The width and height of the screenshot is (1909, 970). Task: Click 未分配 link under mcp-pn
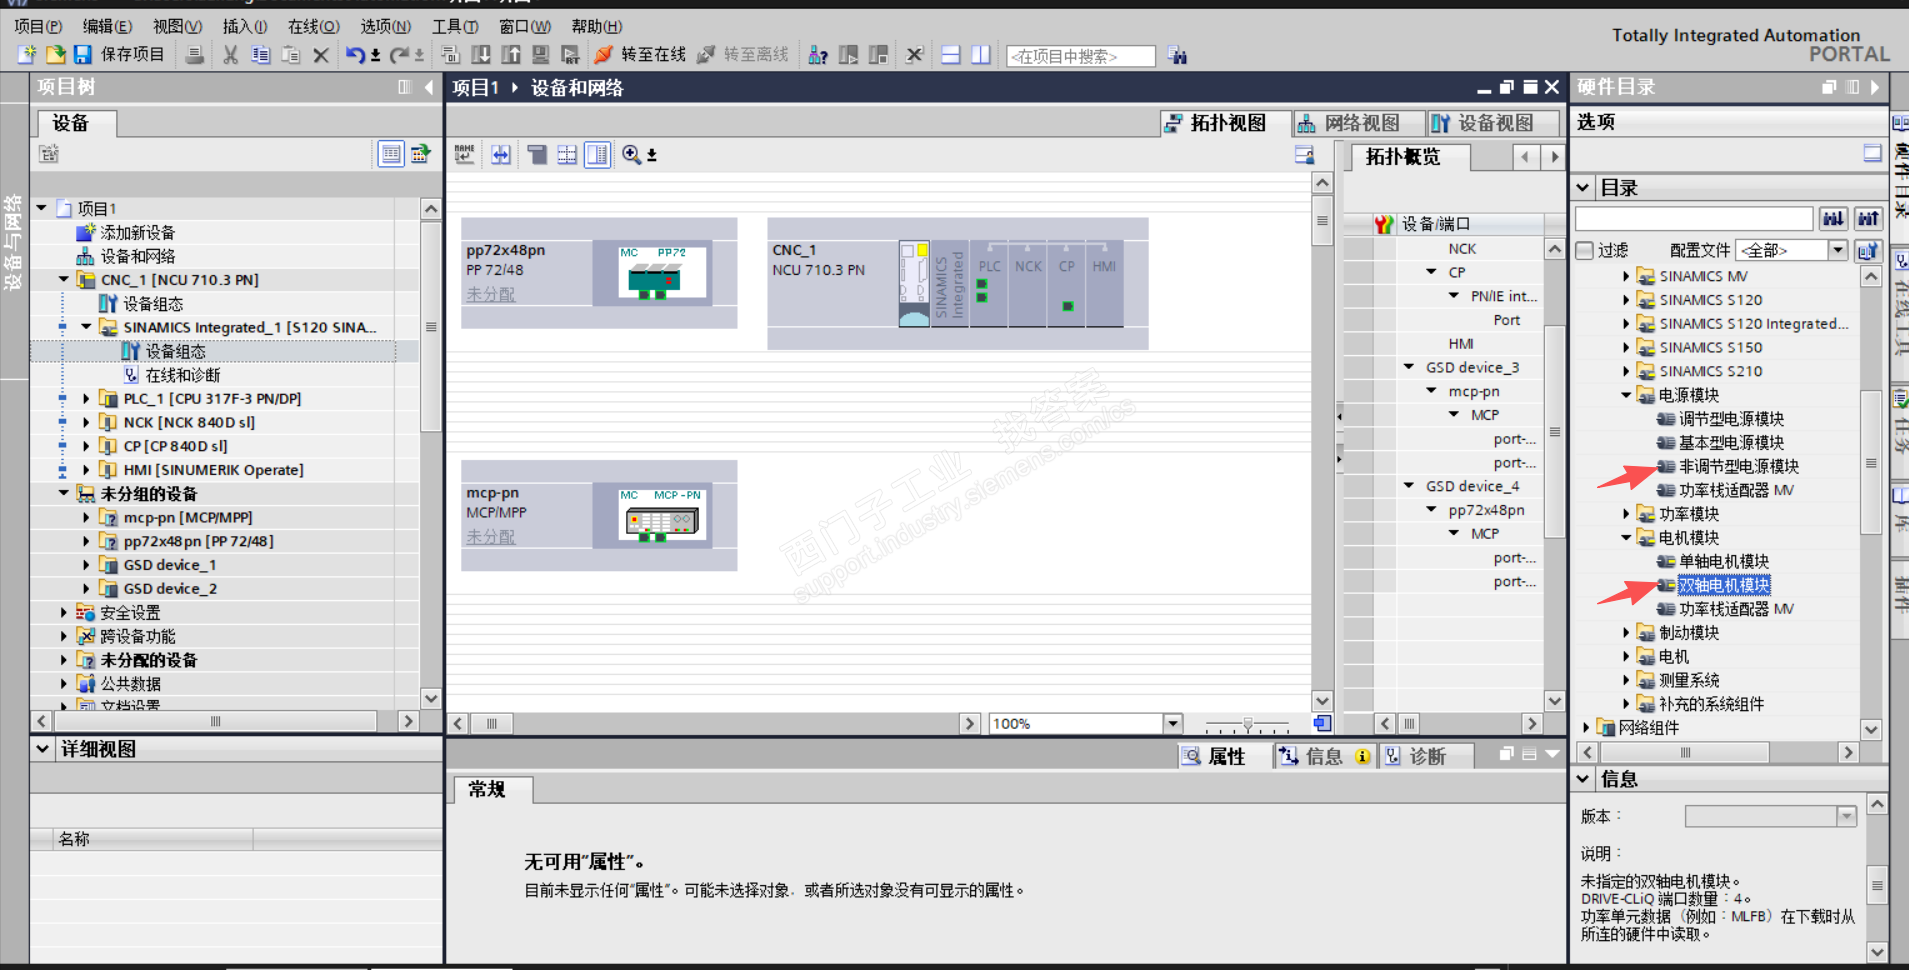[490, 537]
